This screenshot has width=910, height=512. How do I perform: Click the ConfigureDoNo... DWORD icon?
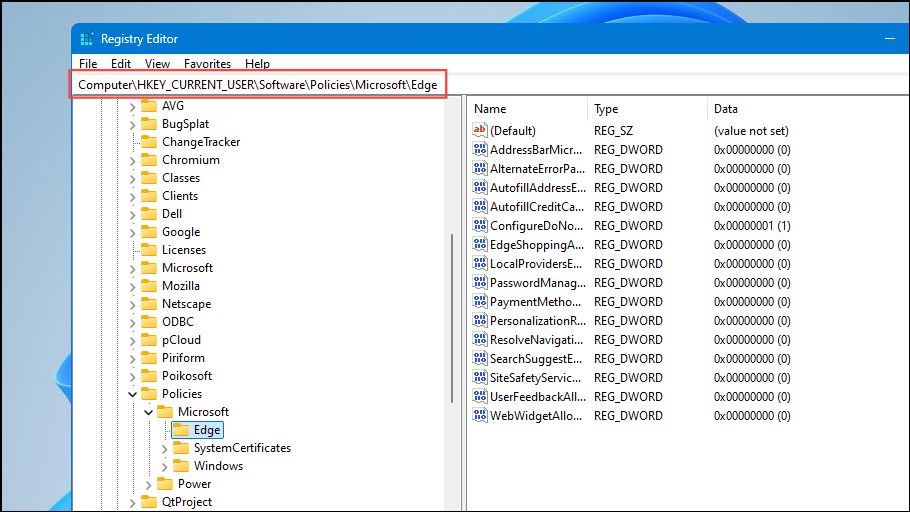[x=479, y=225]
